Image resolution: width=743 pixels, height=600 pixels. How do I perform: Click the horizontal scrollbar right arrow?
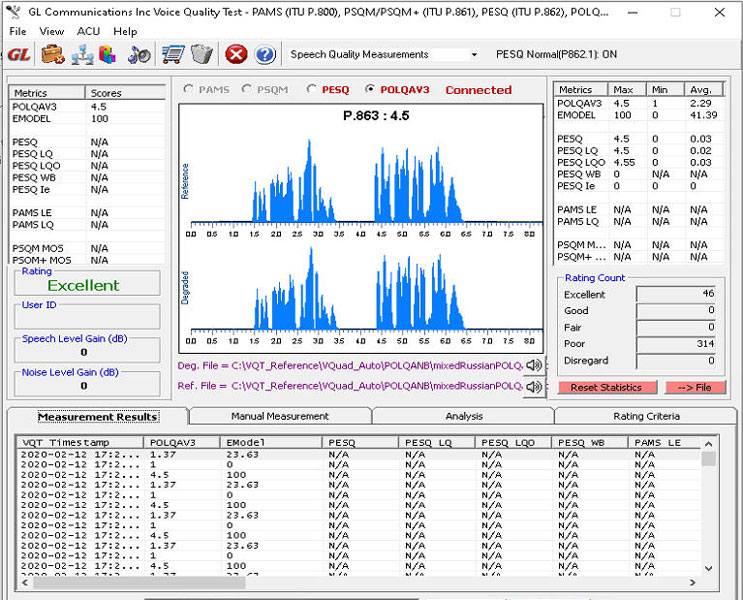point(693,582)
